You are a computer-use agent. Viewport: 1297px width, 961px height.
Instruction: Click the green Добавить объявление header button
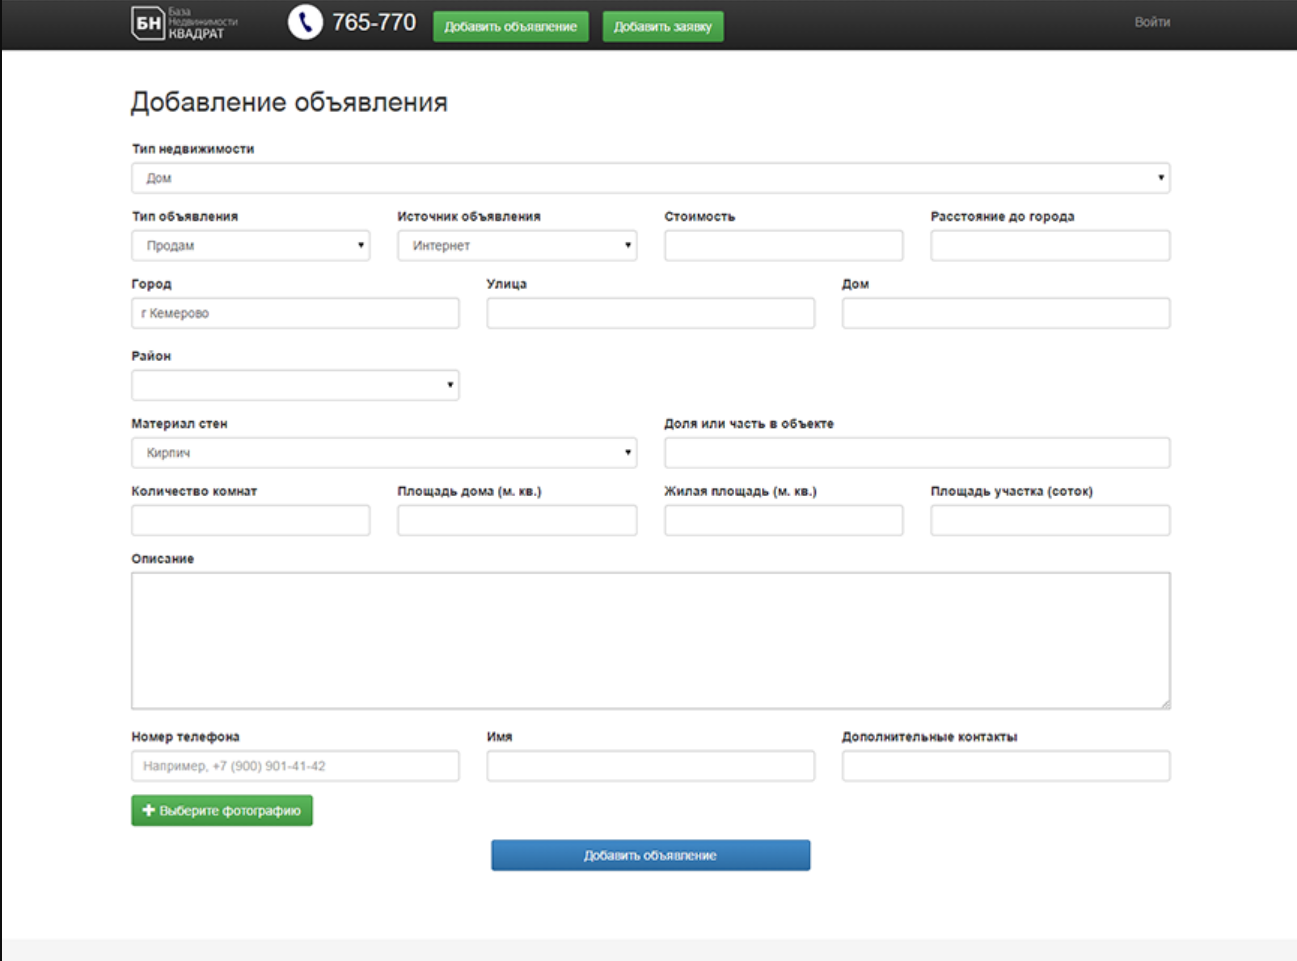(511, 27)
